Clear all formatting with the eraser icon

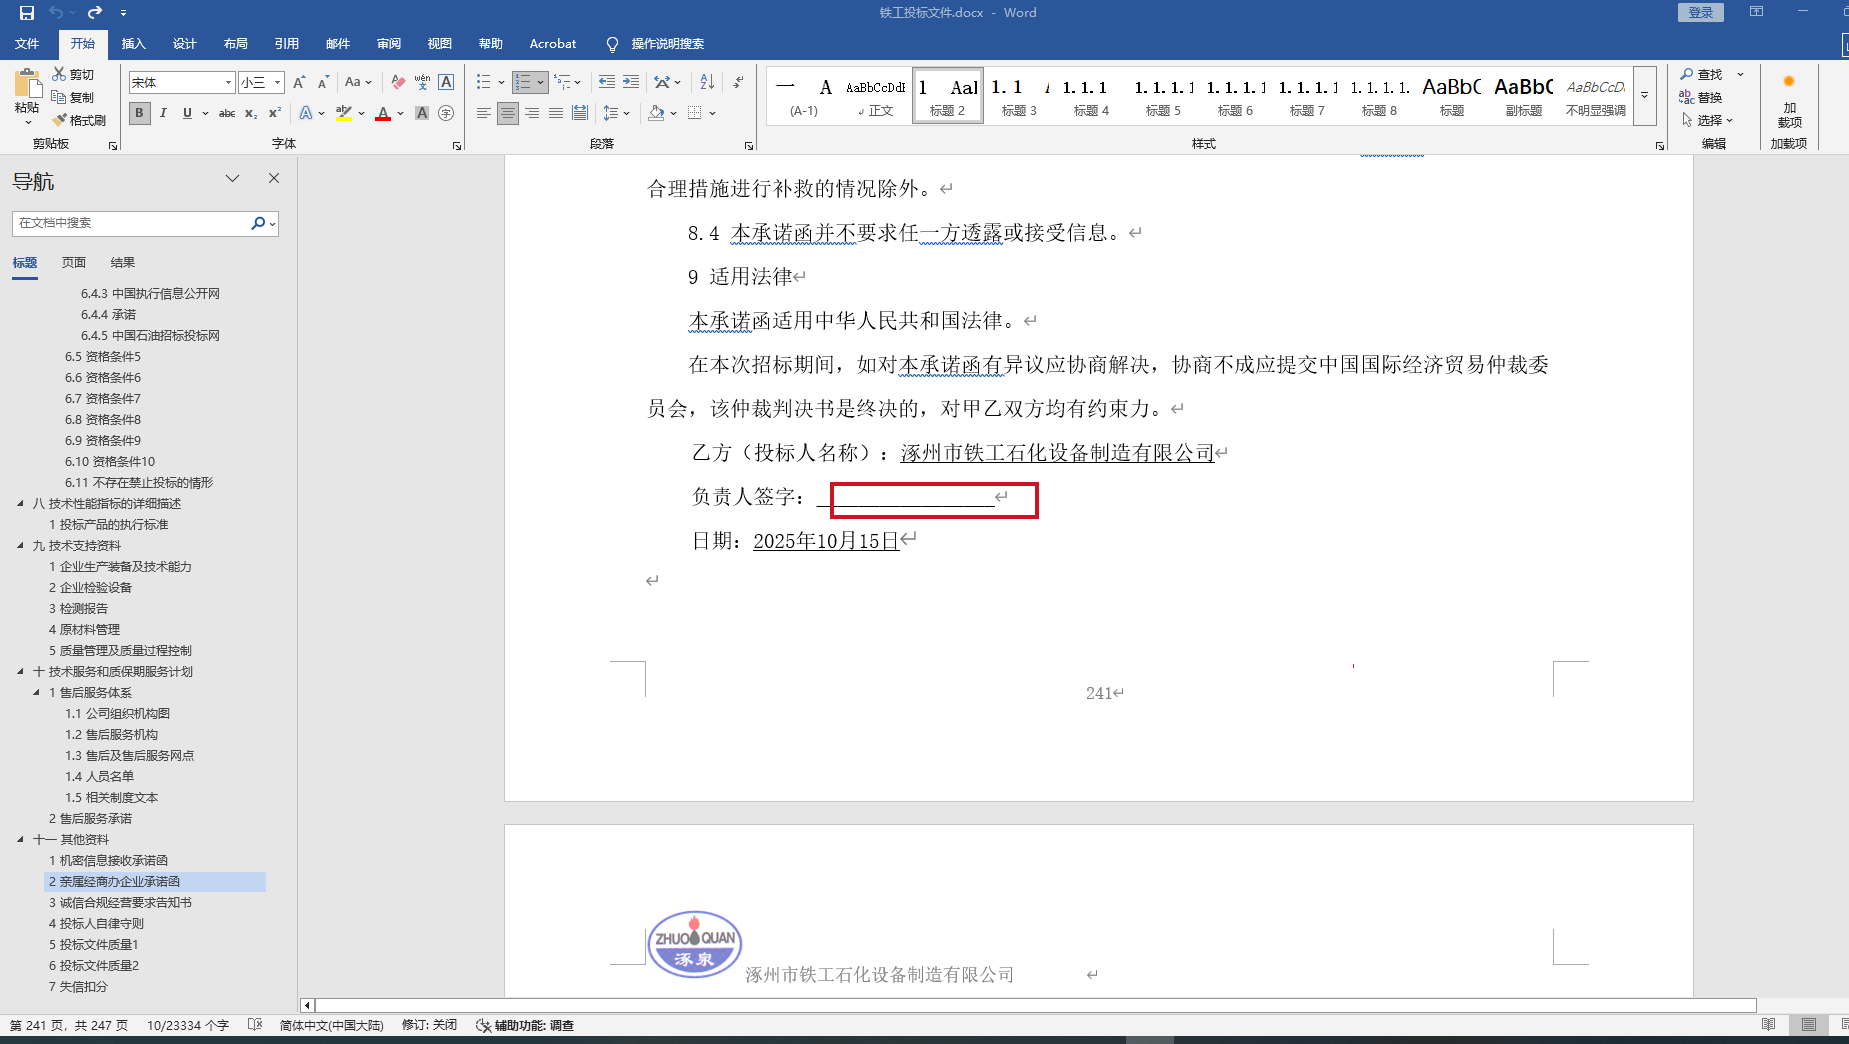[398, 82]
